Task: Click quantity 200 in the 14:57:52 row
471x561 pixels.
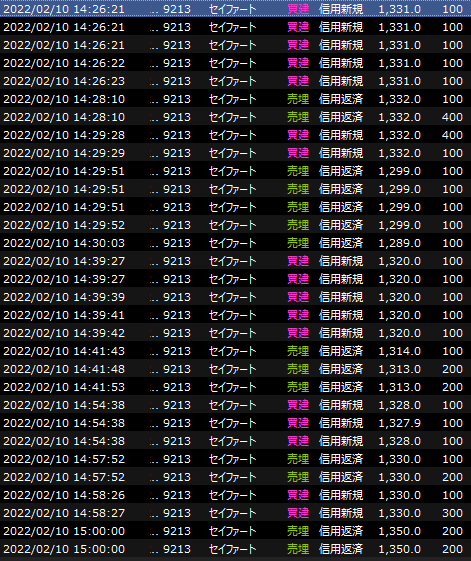Action: pyautogui.click(x=452, y=477)
